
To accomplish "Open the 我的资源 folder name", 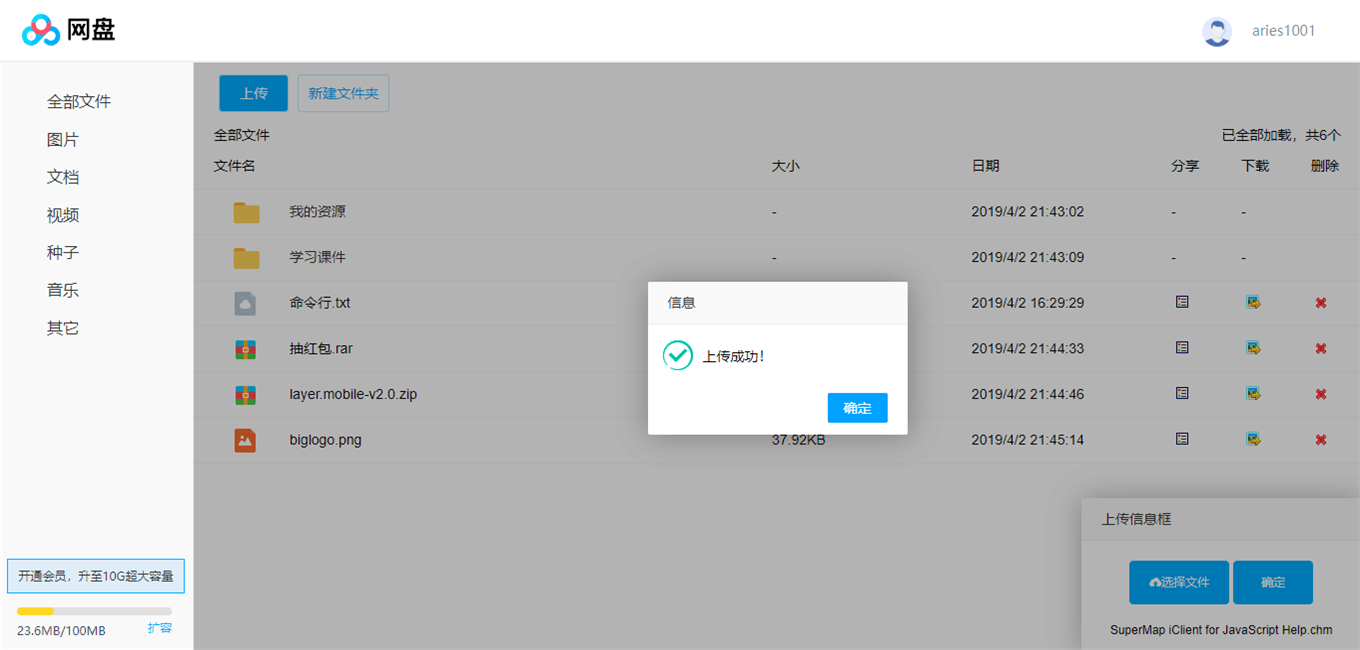I will click(318, 212).
